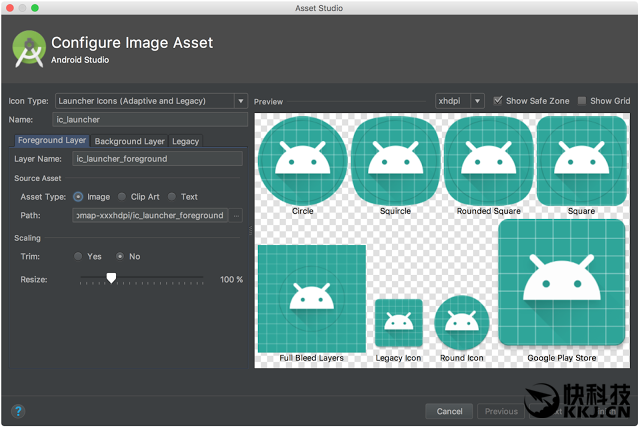Click the Full Bleed Layers preview
This screenshot has height=428, width=640.
(x=311, y=298)
